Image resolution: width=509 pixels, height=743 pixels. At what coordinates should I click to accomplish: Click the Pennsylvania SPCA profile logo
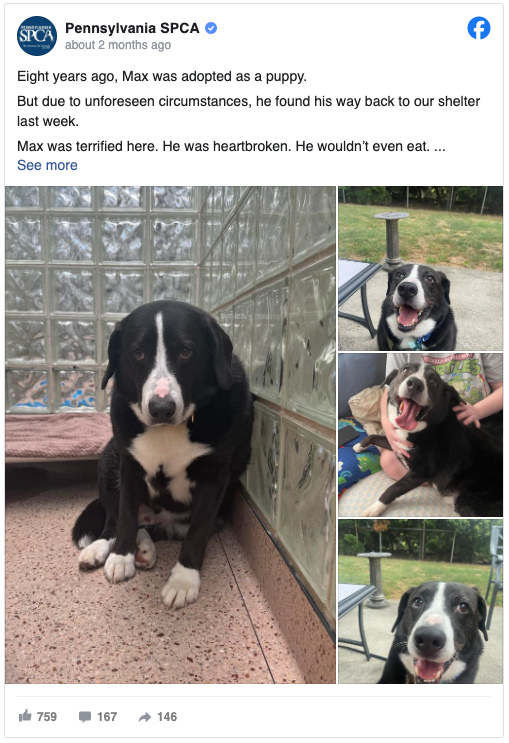pos(37,36)
